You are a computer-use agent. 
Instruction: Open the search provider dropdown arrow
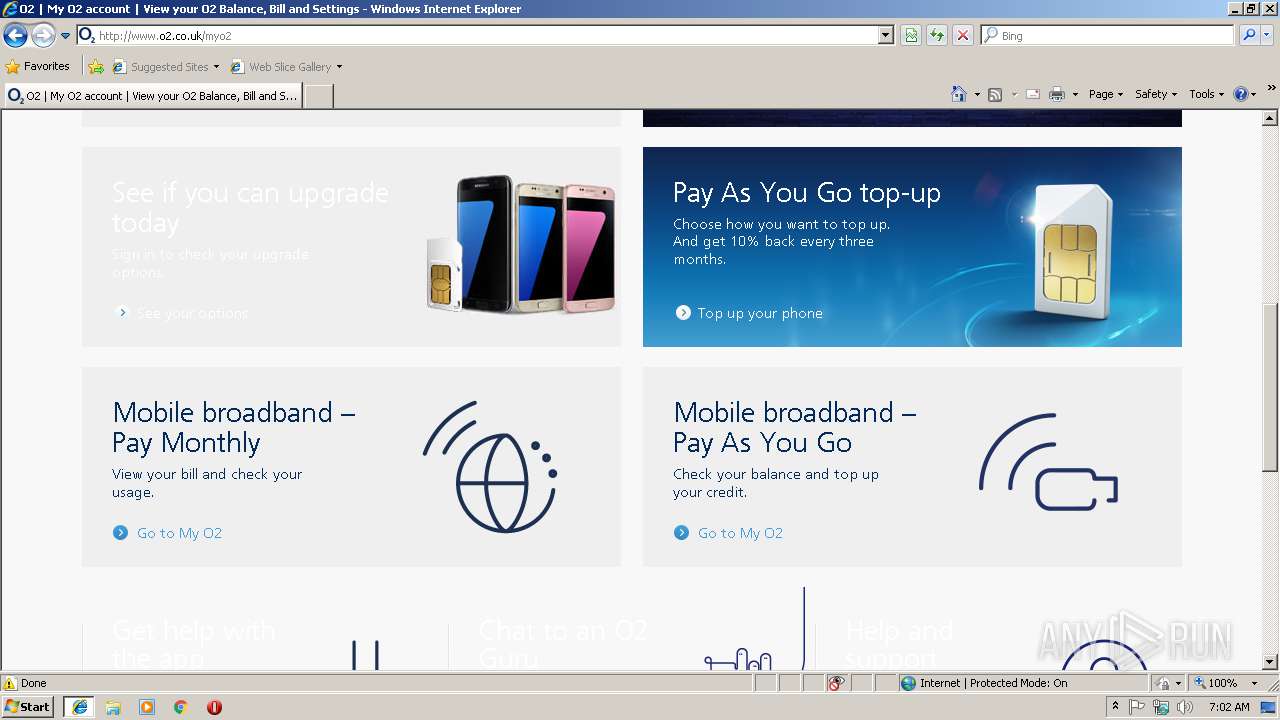tap(1266, 36)
